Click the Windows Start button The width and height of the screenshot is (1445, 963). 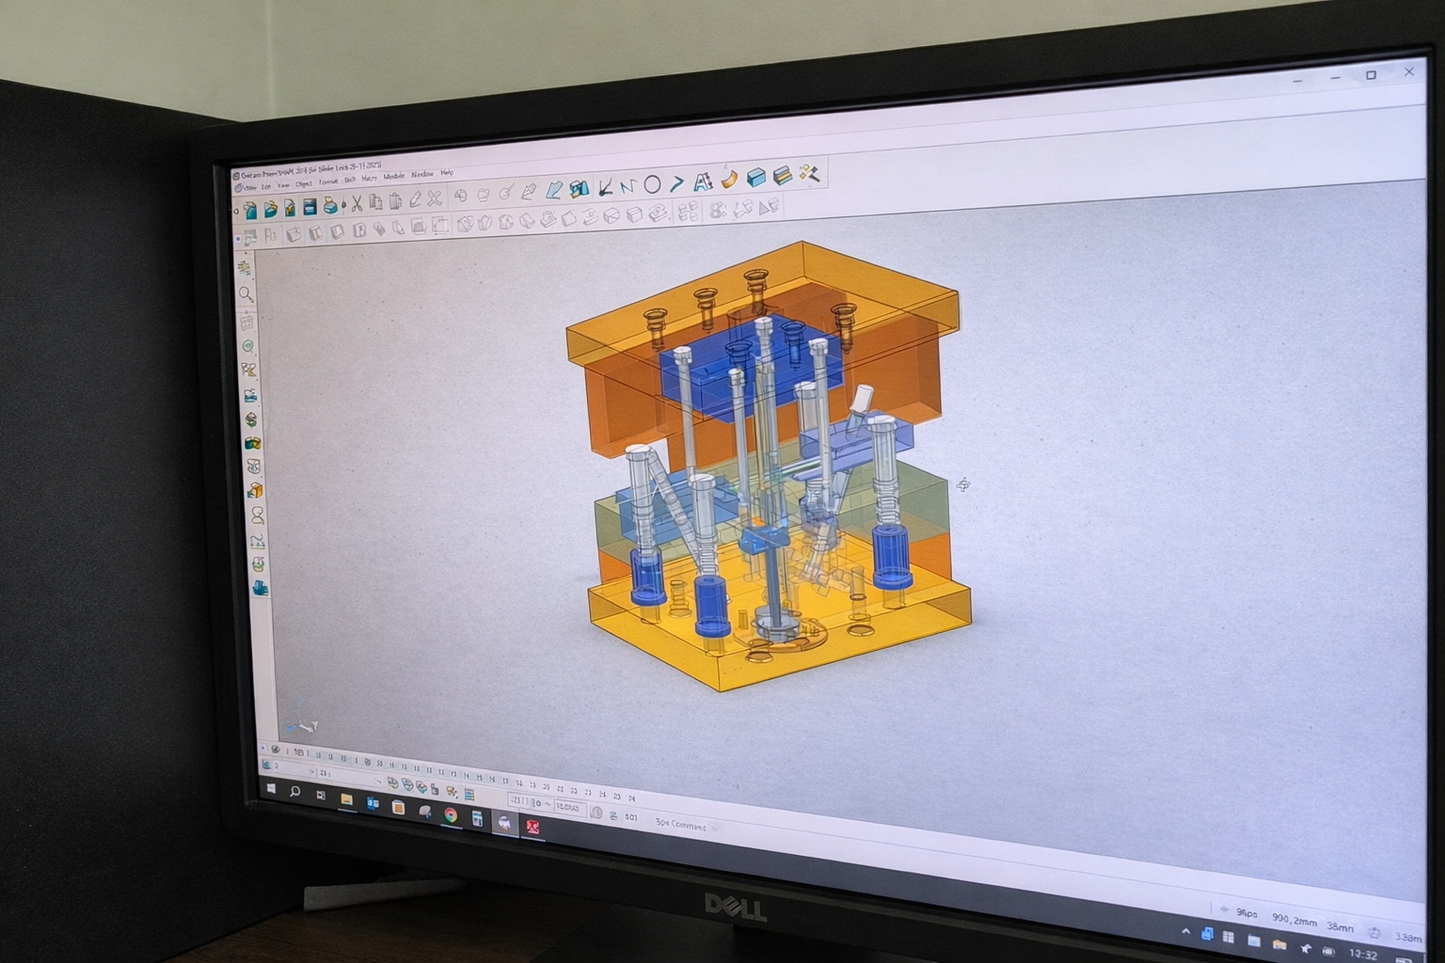coord(270,789)
